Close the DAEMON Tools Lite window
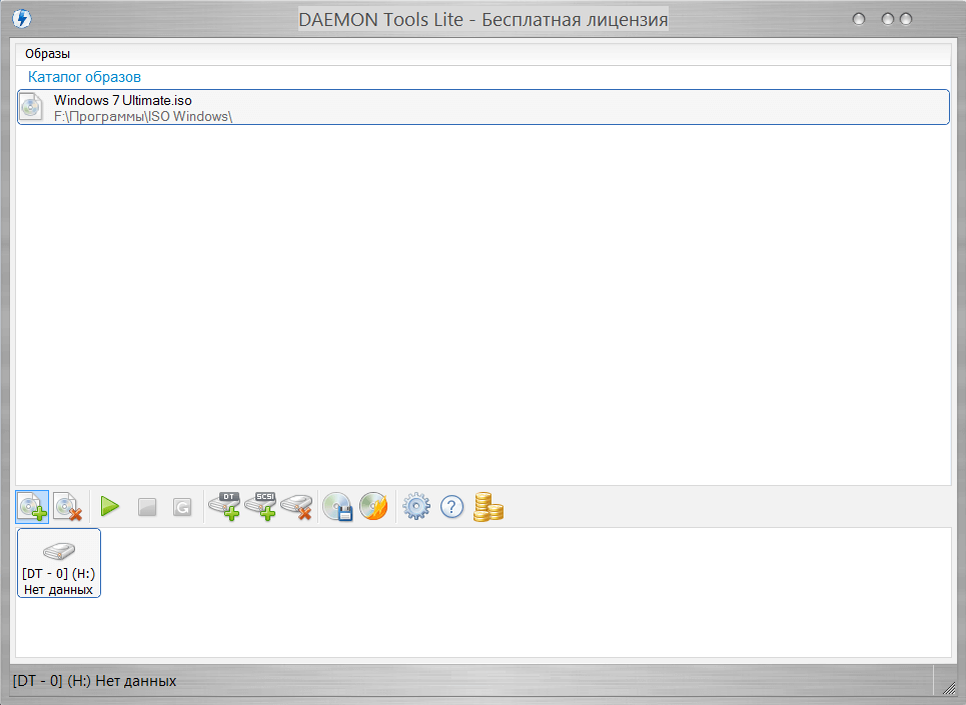Viewport: 966px width, 705px height. click(906, 19)
